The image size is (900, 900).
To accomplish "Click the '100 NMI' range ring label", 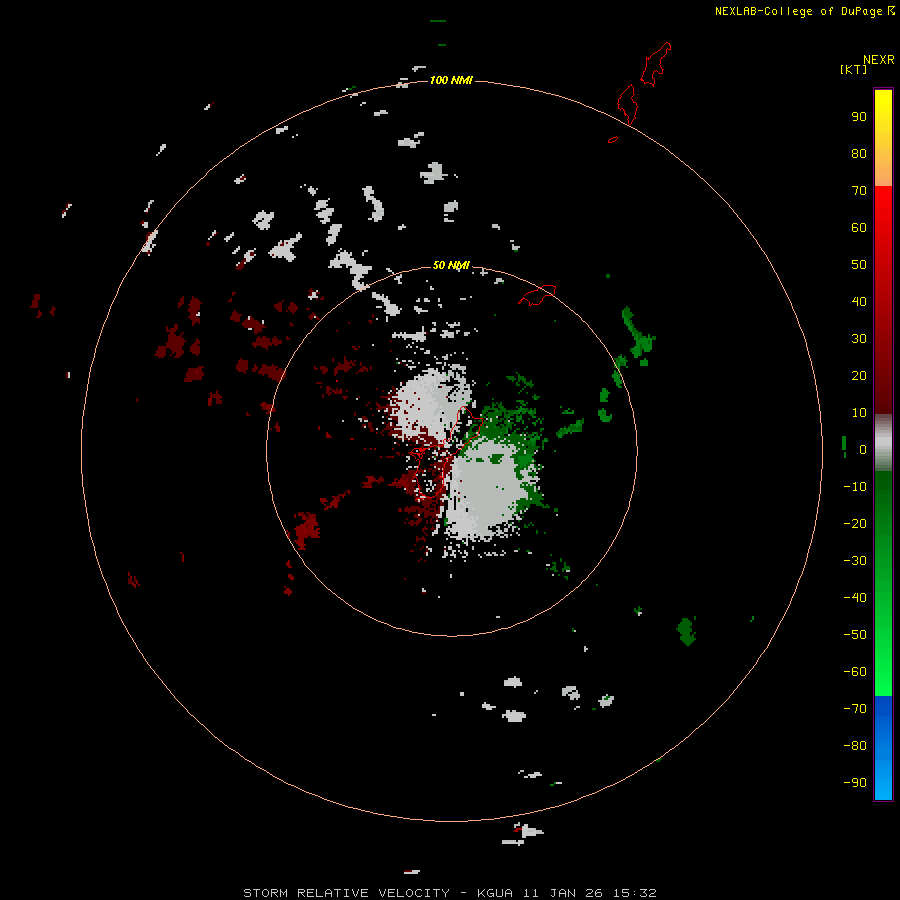I will click(x=451, y=80).
